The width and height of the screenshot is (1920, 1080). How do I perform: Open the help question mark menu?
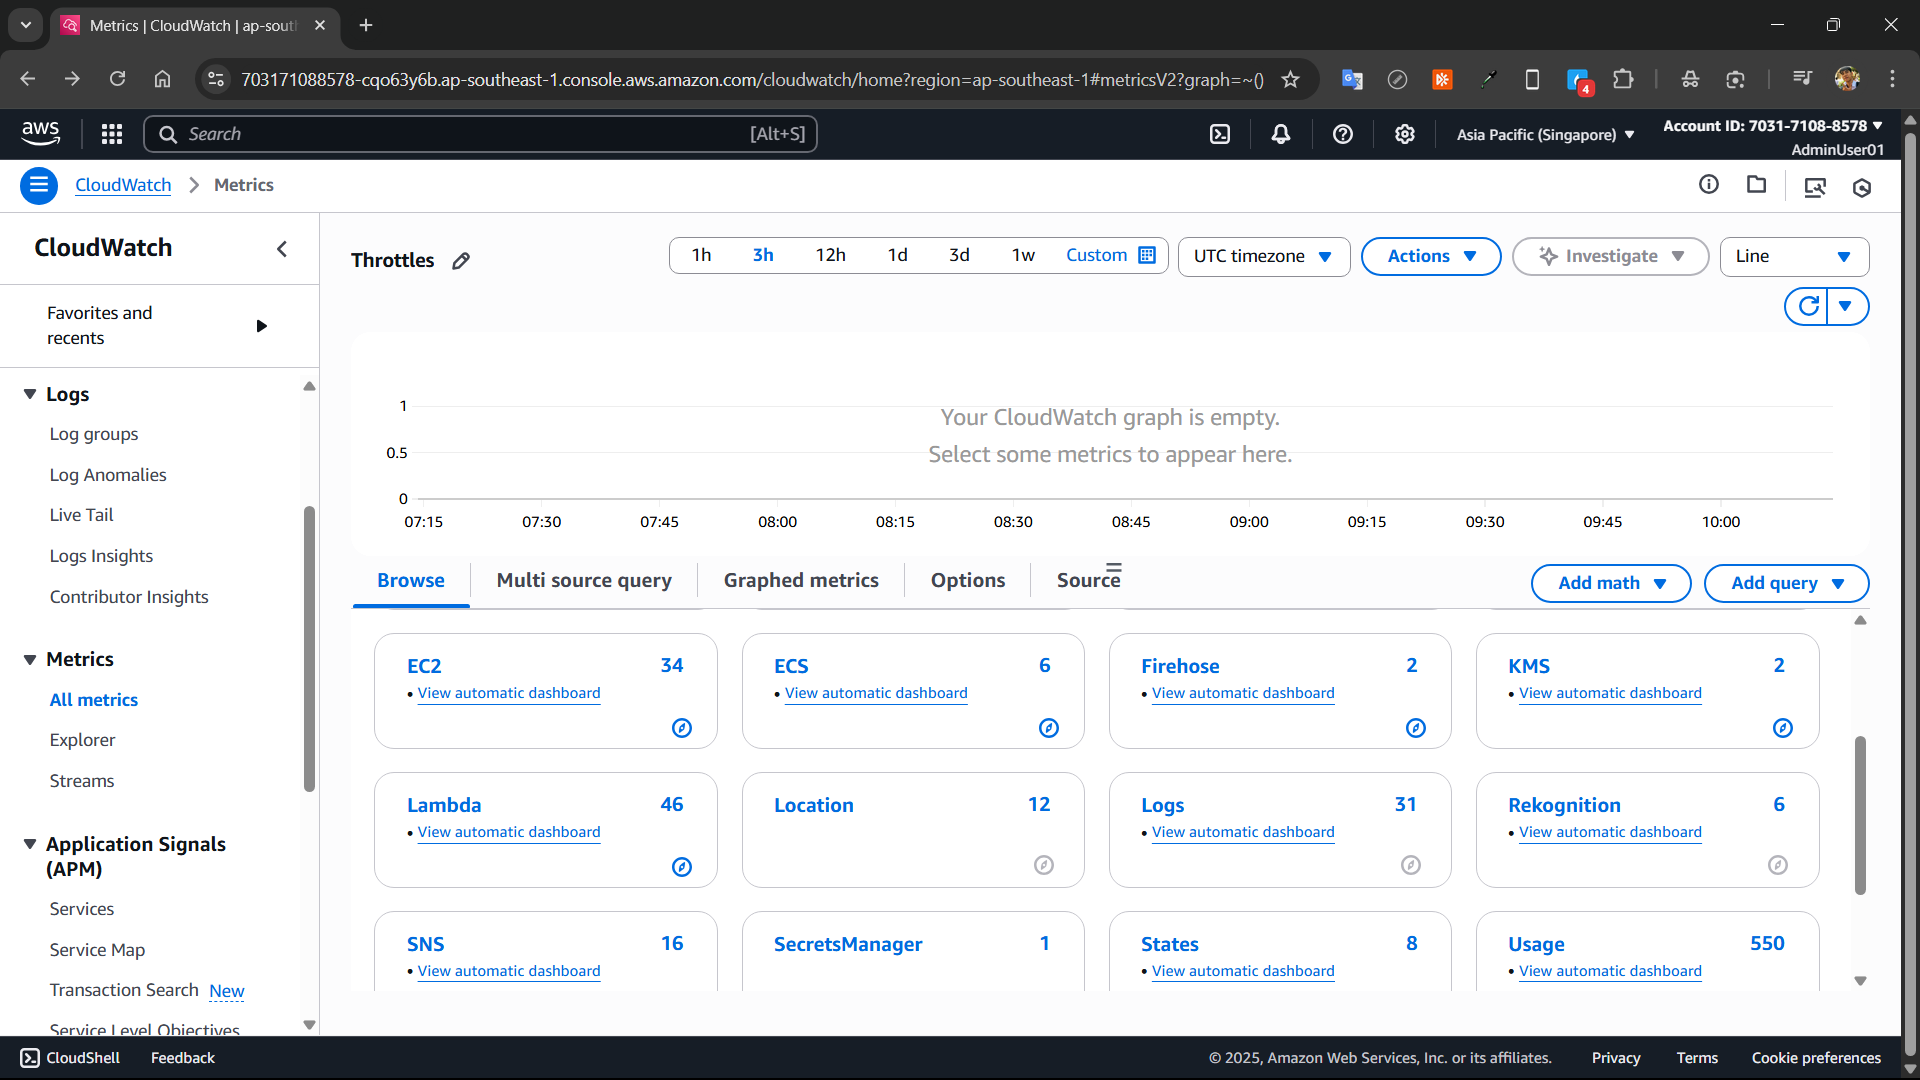[1343, 134]
